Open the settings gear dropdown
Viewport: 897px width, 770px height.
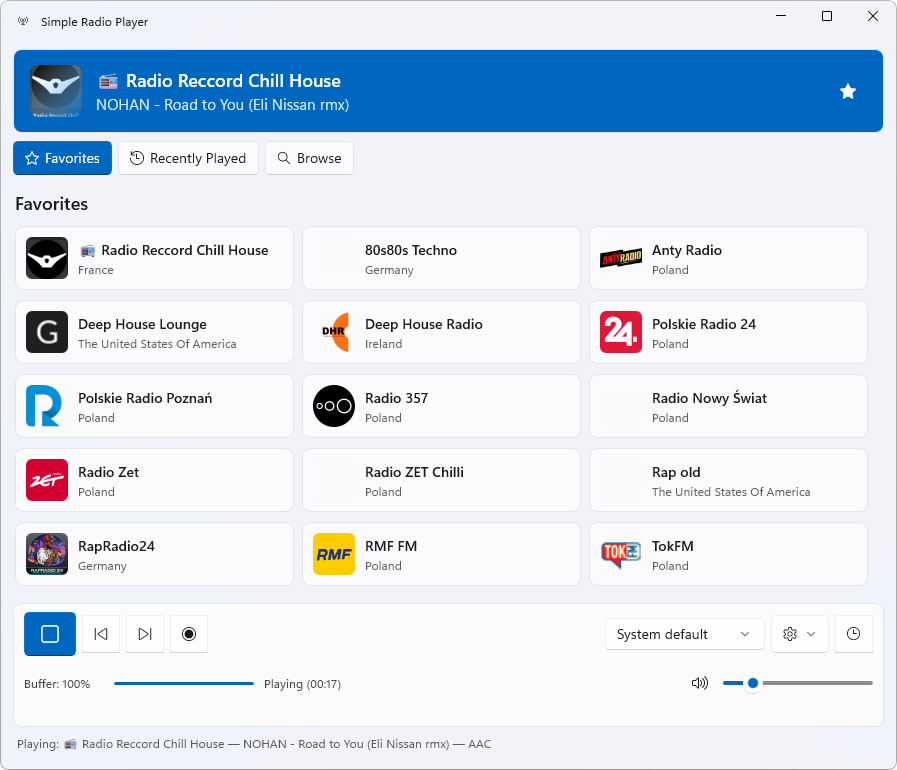coord(799,634)
